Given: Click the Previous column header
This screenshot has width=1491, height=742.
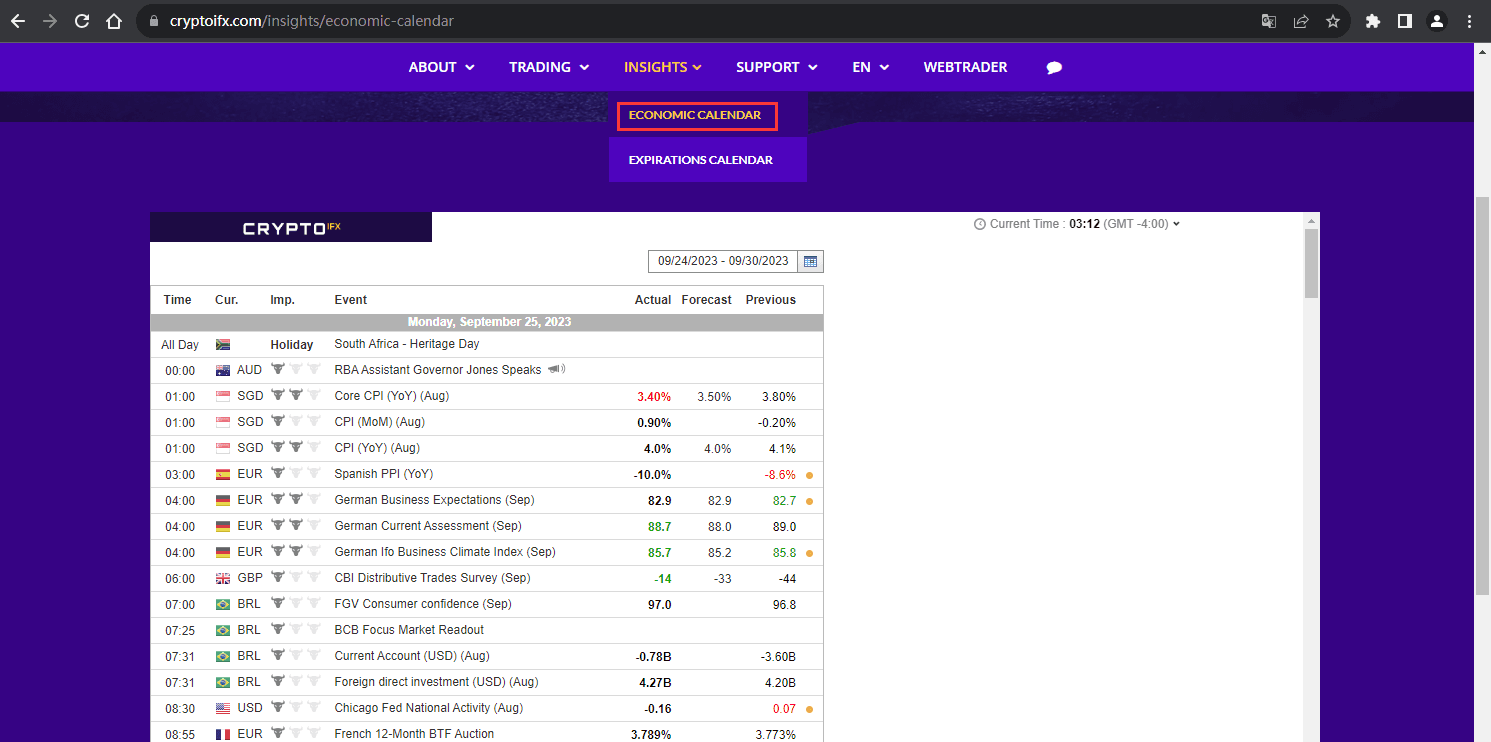Looking at the screenshot, I should tap(771, 300).
